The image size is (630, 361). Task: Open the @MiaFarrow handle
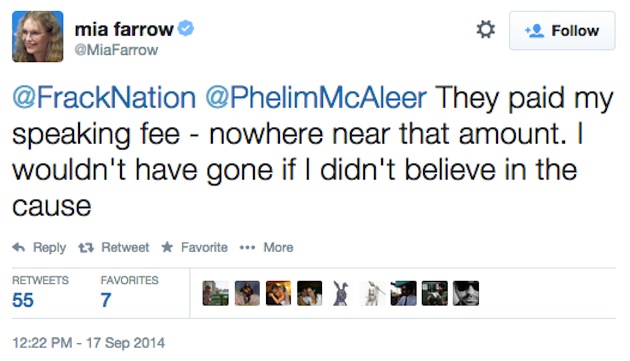[116, 50]
